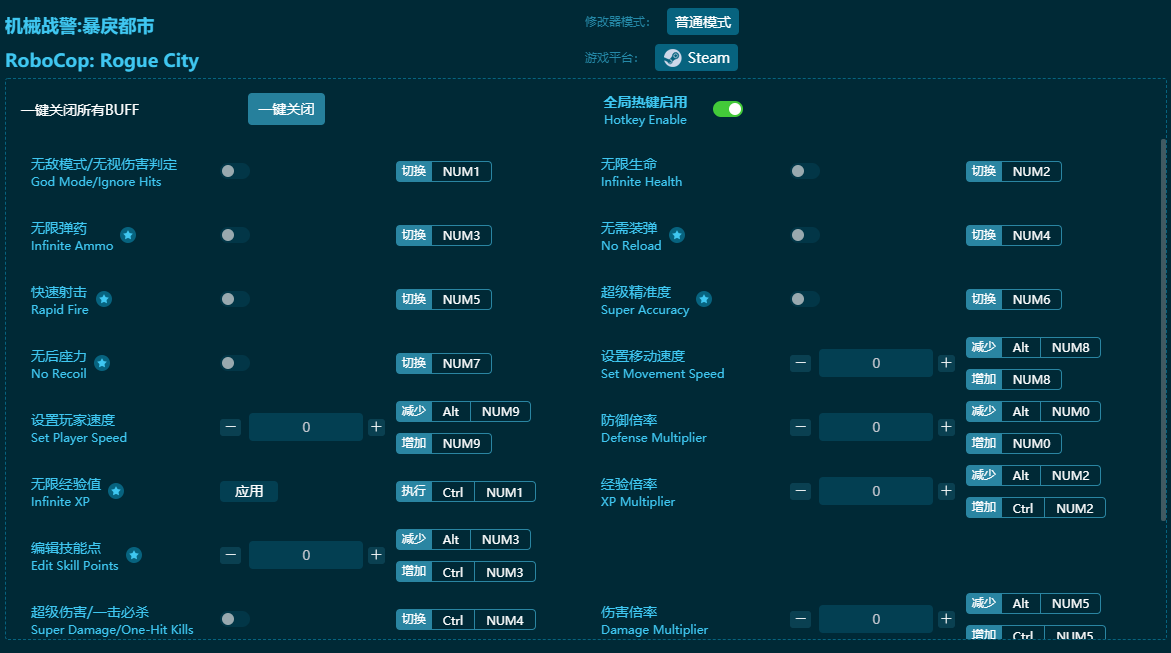Increase Set Player Speed with plus button
Image resolution: width=1171 pixels, height=653 pixels.
click(x=376, y=427)
